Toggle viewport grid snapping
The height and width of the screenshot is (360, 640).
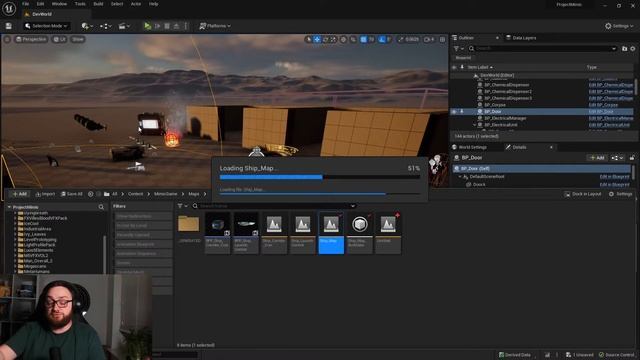(x=363, y=39)
